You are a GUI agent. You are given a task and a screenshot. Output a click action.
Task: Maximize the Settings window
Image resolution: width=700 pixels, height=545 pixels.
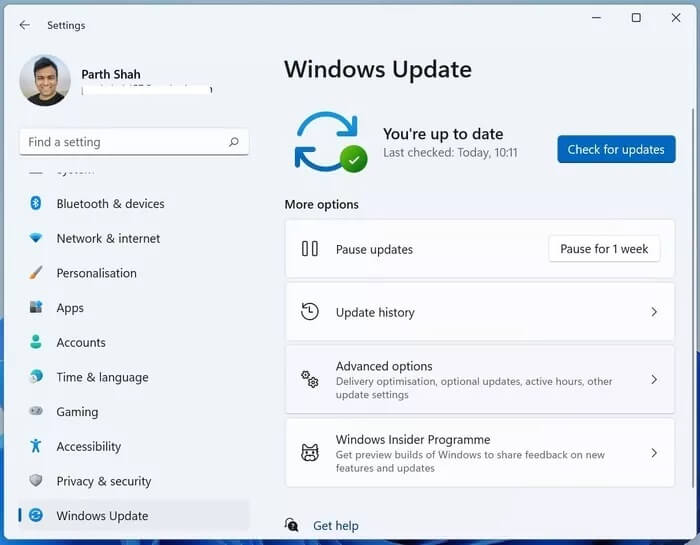click(636, 17)
